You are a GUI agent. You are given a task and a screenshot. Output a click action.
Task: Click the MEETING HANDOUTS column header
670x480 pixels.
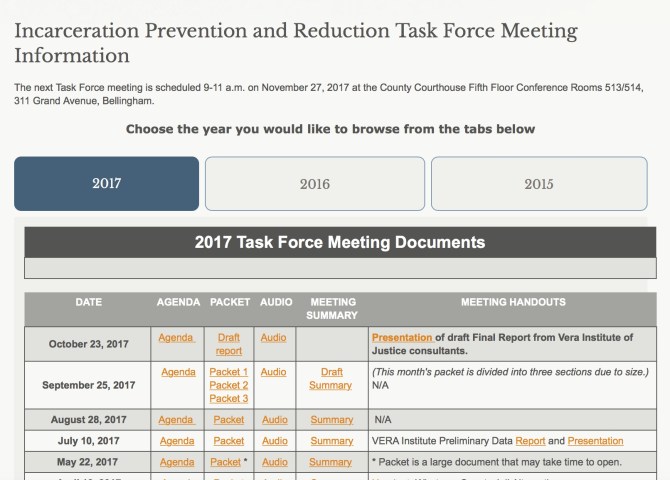pos(513,302)
